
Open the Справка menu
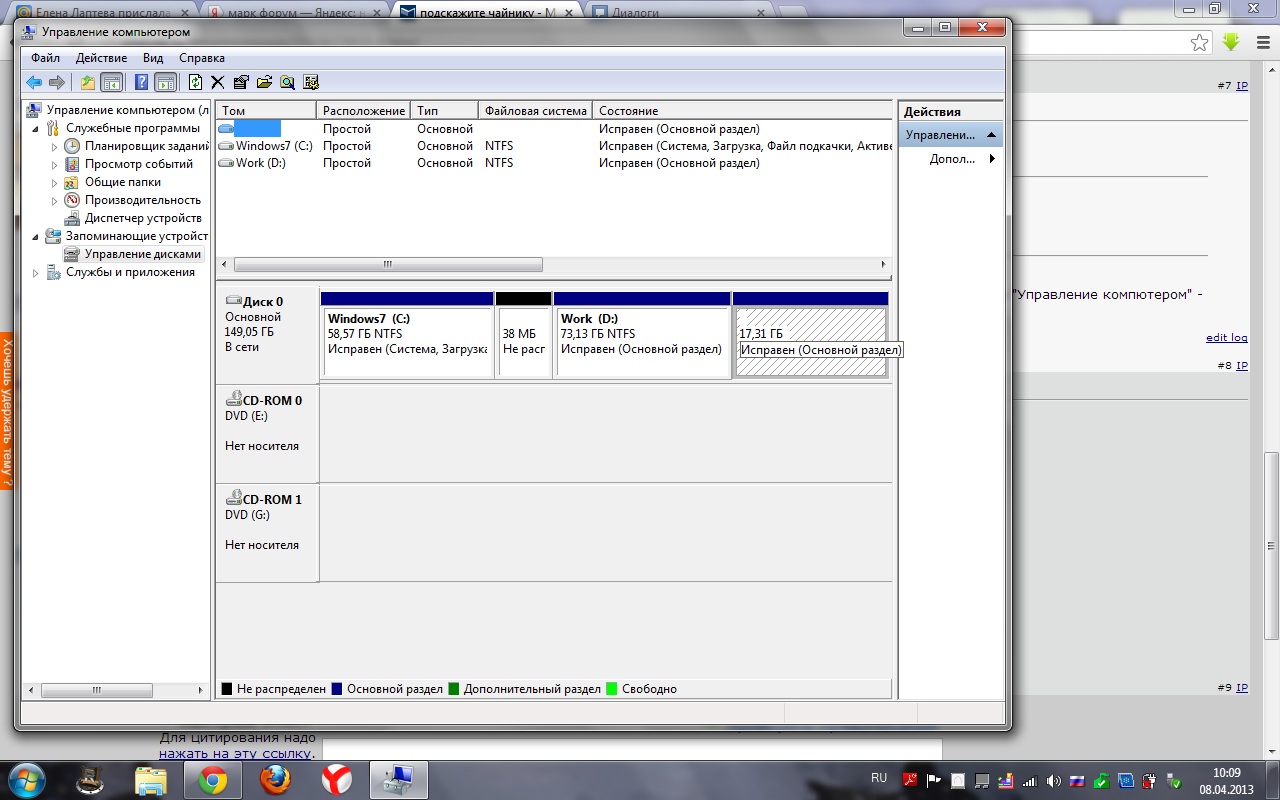coord(201,58)
